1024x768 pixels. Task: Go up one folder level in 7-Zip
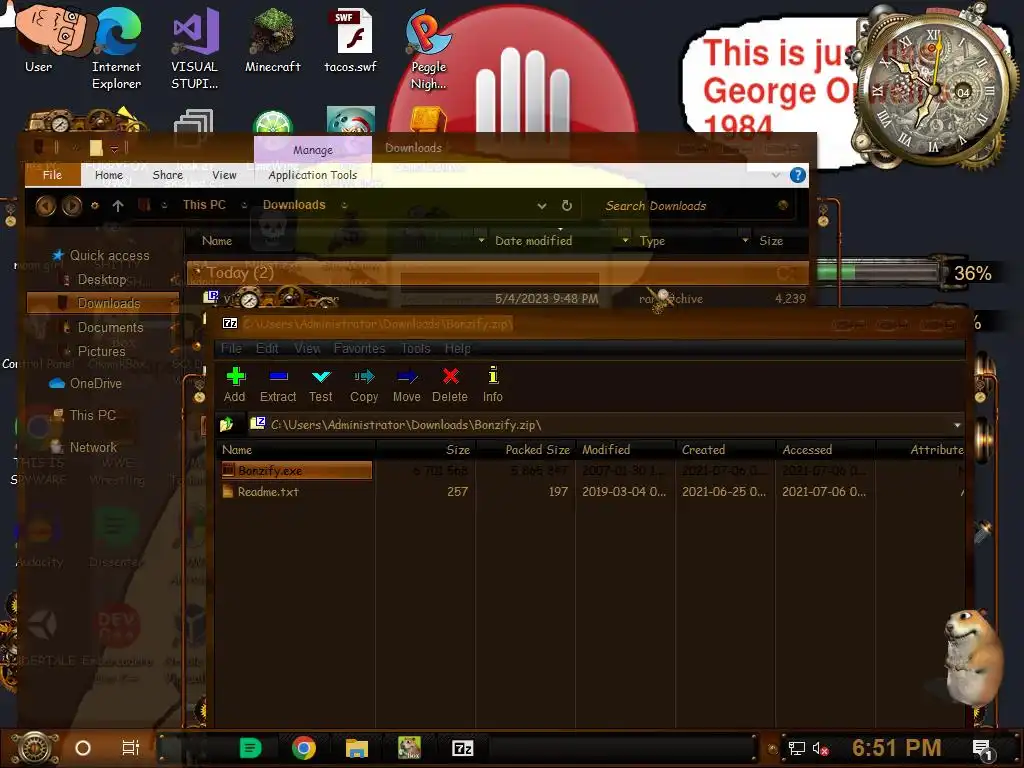coord(227,425)
